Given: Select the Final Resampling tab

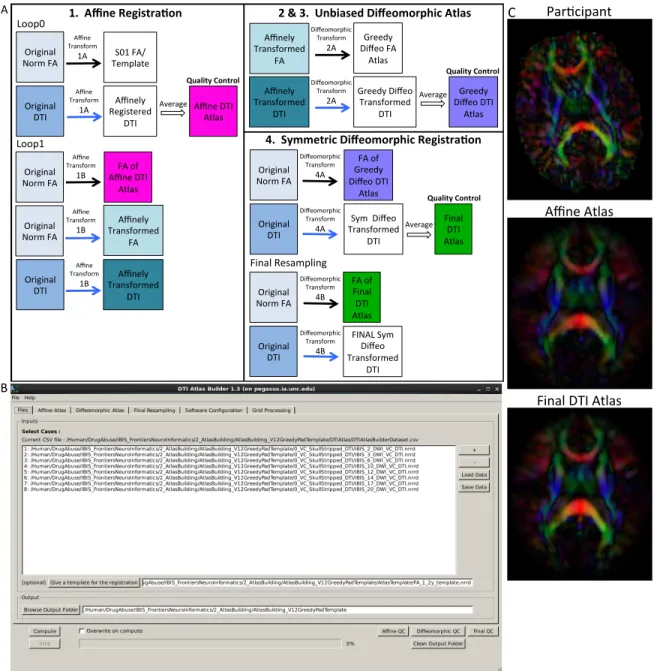Looking at the screenshot, I should (x=155, y=410).
